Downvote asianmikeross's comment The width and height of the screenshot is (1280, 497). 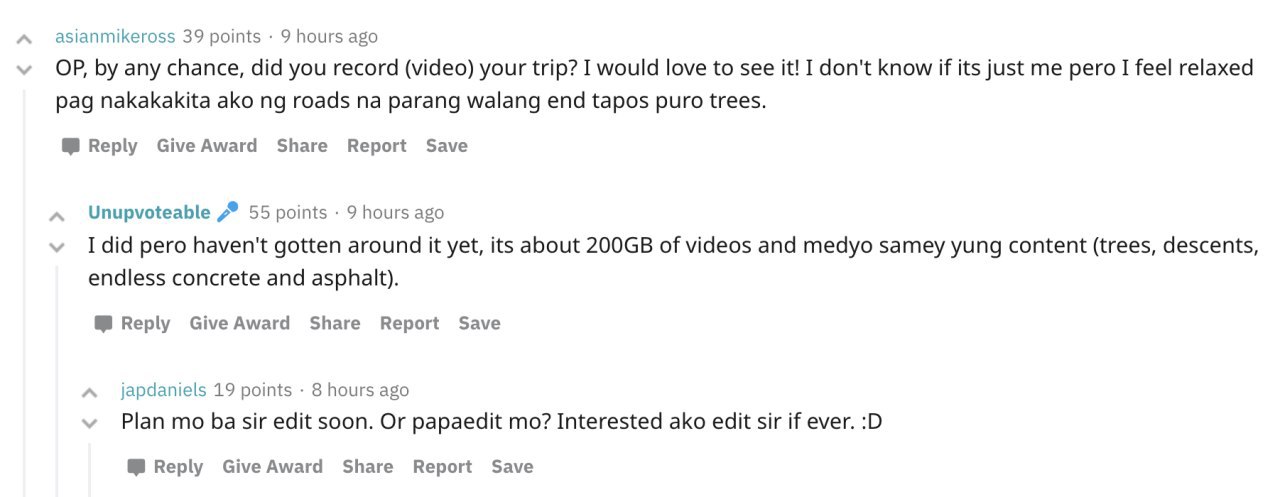[23, 70]
